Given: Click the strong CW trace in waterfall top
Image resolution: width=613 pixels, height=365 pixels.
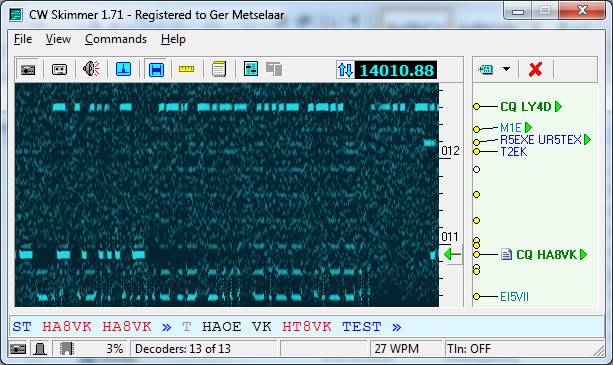Looking at the screenshot, I should 245,107.
